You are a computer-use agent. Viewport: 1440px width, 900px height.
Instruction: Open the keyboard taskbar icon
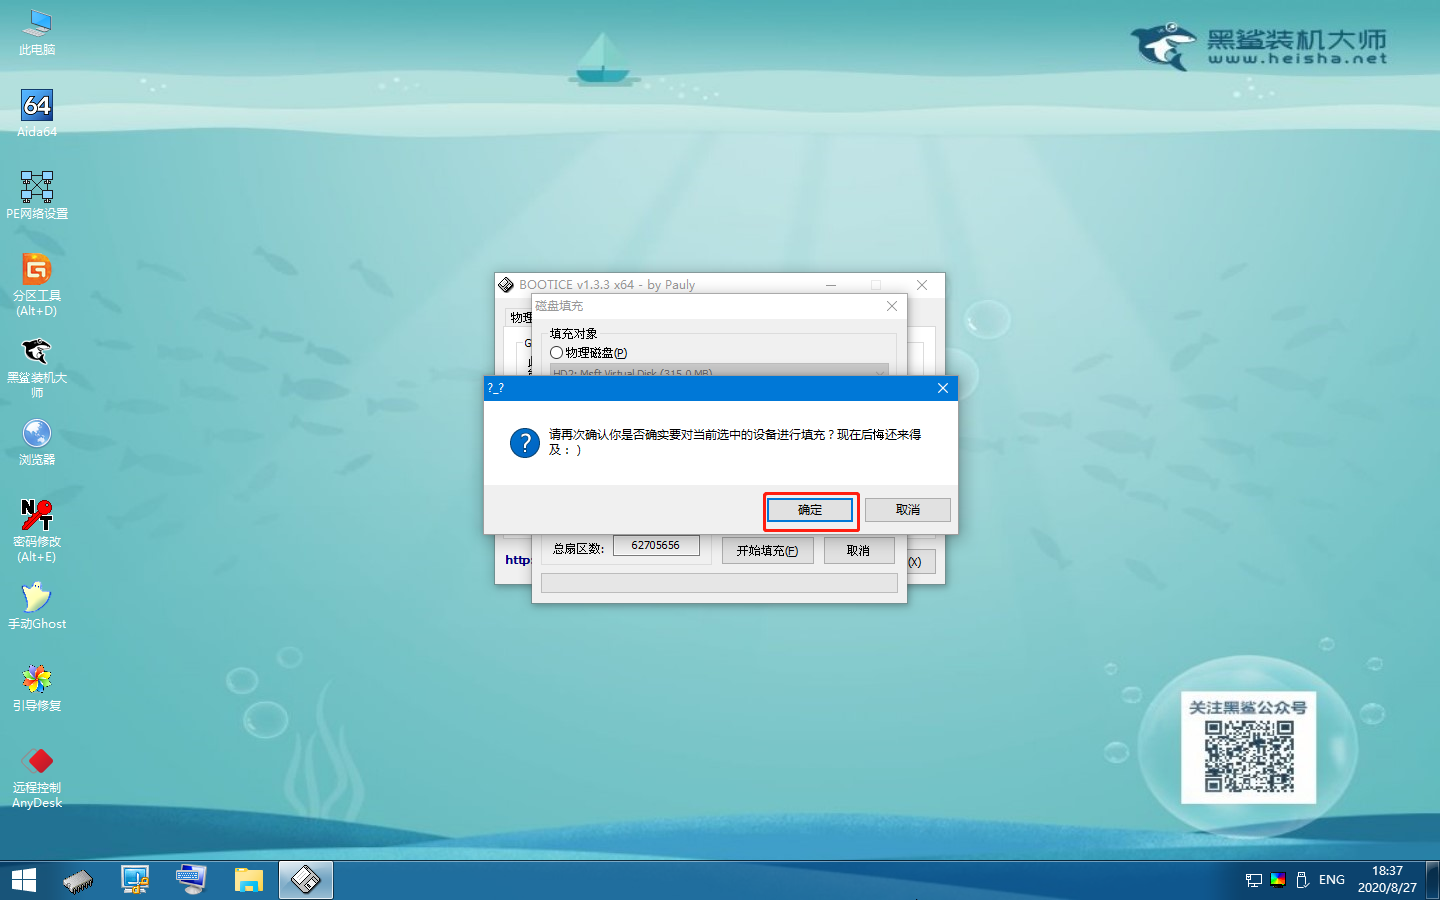(x=190, y=880)
